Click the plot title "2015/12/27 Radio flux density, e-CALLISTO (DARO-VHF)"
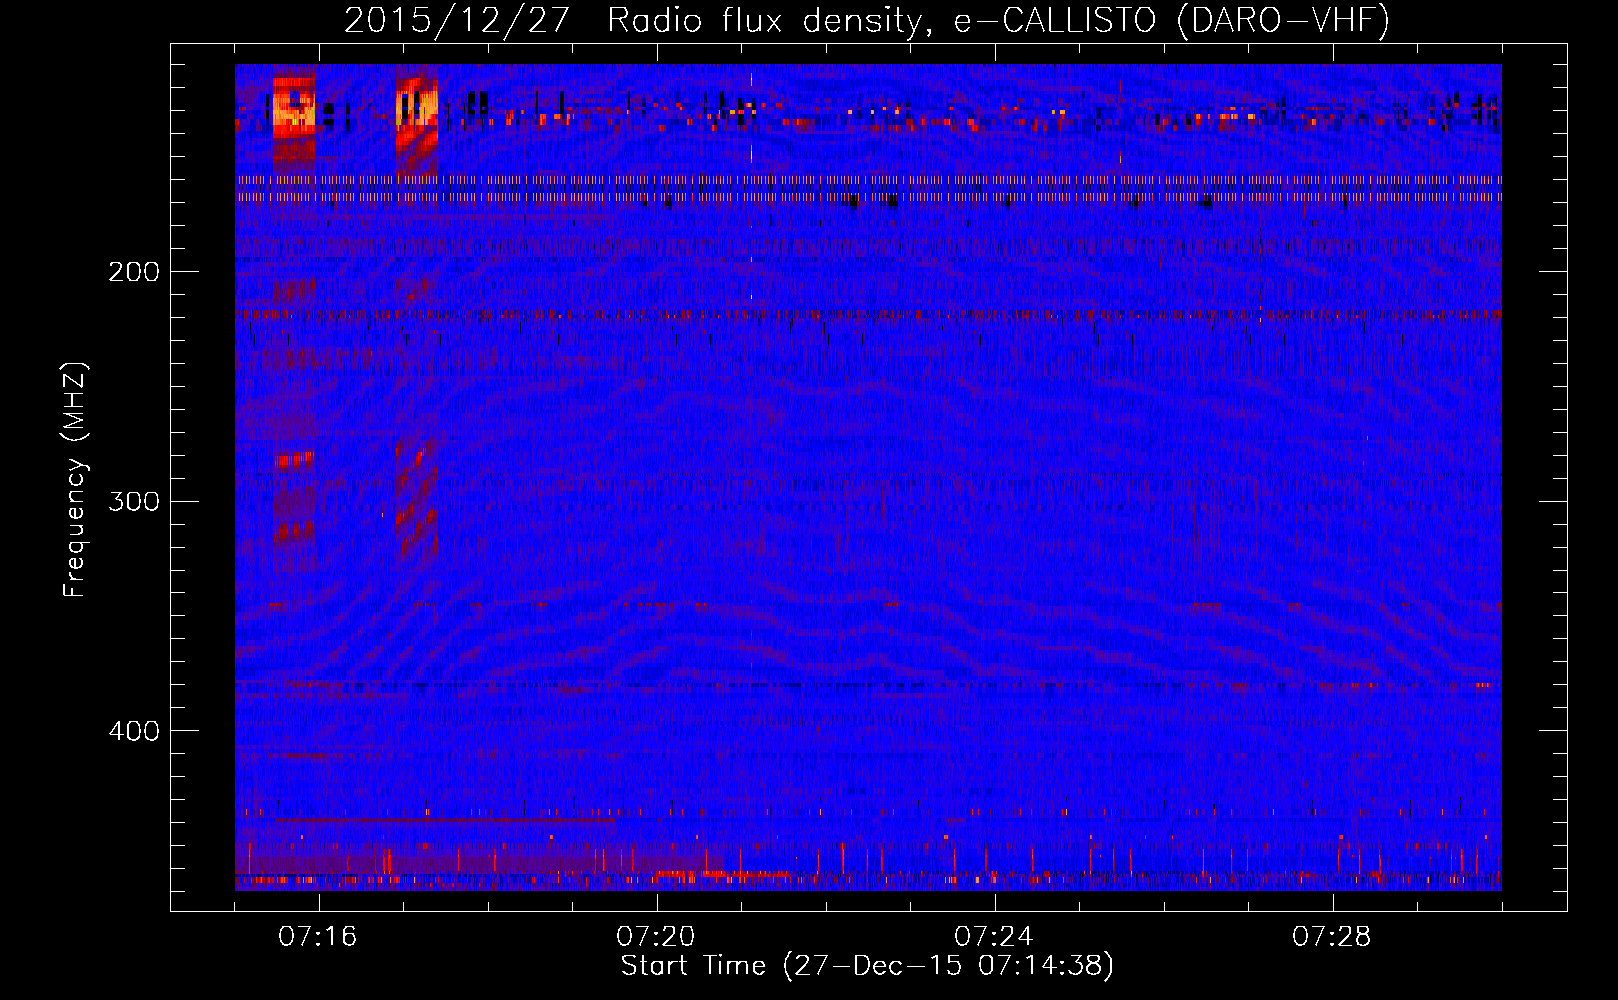The width and height of the screenshot is (1618, 1000). click(x=867, y=20)
